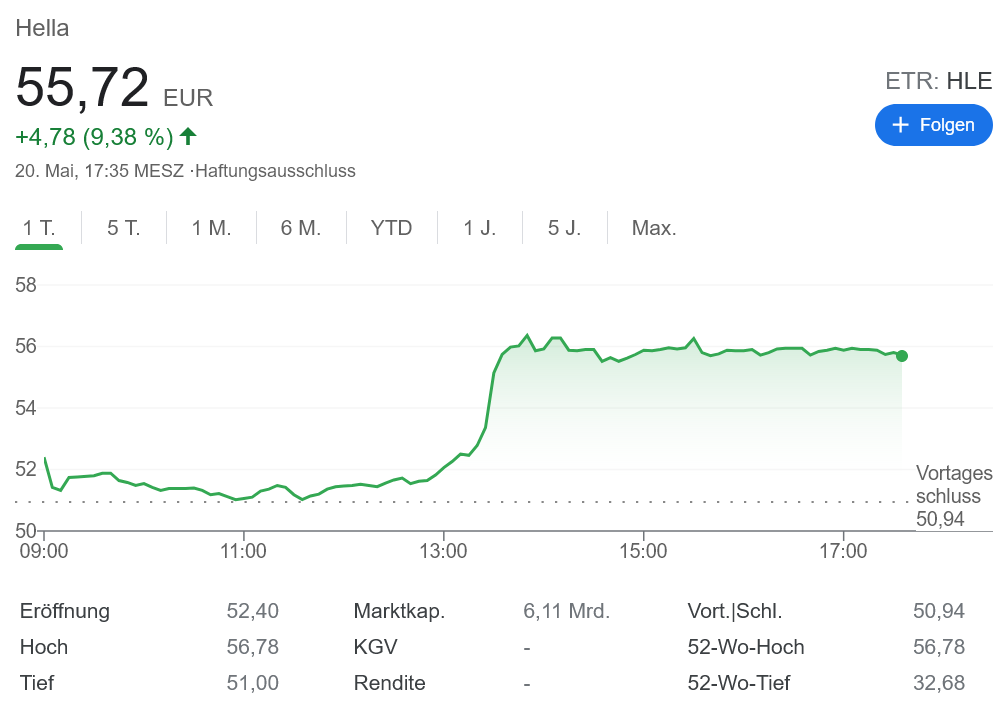Click the 09:00 time axis label
1002x725 pixels.
click(x=44, y=551)
